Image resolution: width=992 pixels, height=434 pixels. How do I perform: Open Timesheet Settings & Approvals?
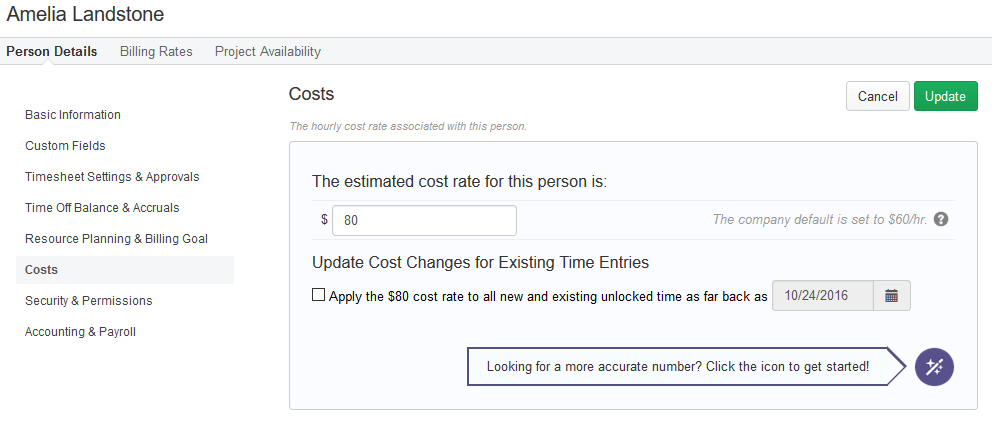pyautogui.click(x=112, y=177)
